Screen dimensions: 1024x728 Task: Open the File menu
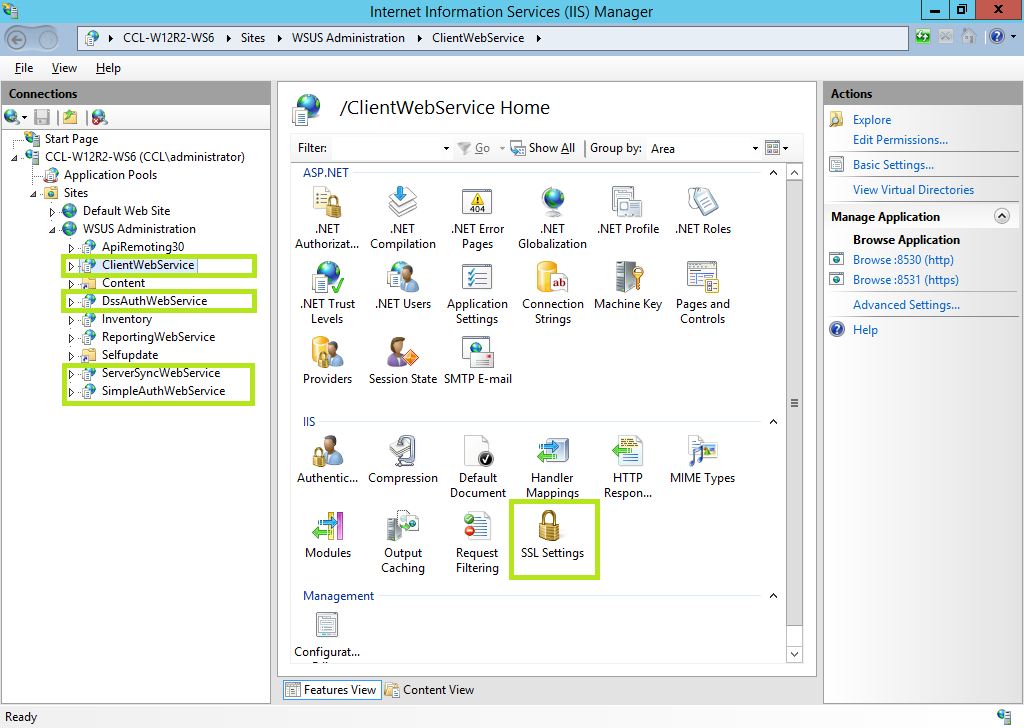tap(24, 68)
